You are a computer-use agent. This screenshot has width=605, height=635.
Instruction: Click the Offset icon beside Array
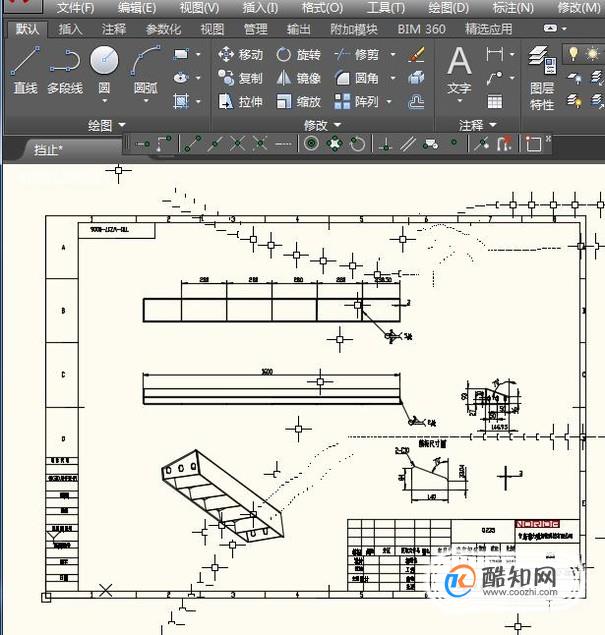tap(416, 101)
